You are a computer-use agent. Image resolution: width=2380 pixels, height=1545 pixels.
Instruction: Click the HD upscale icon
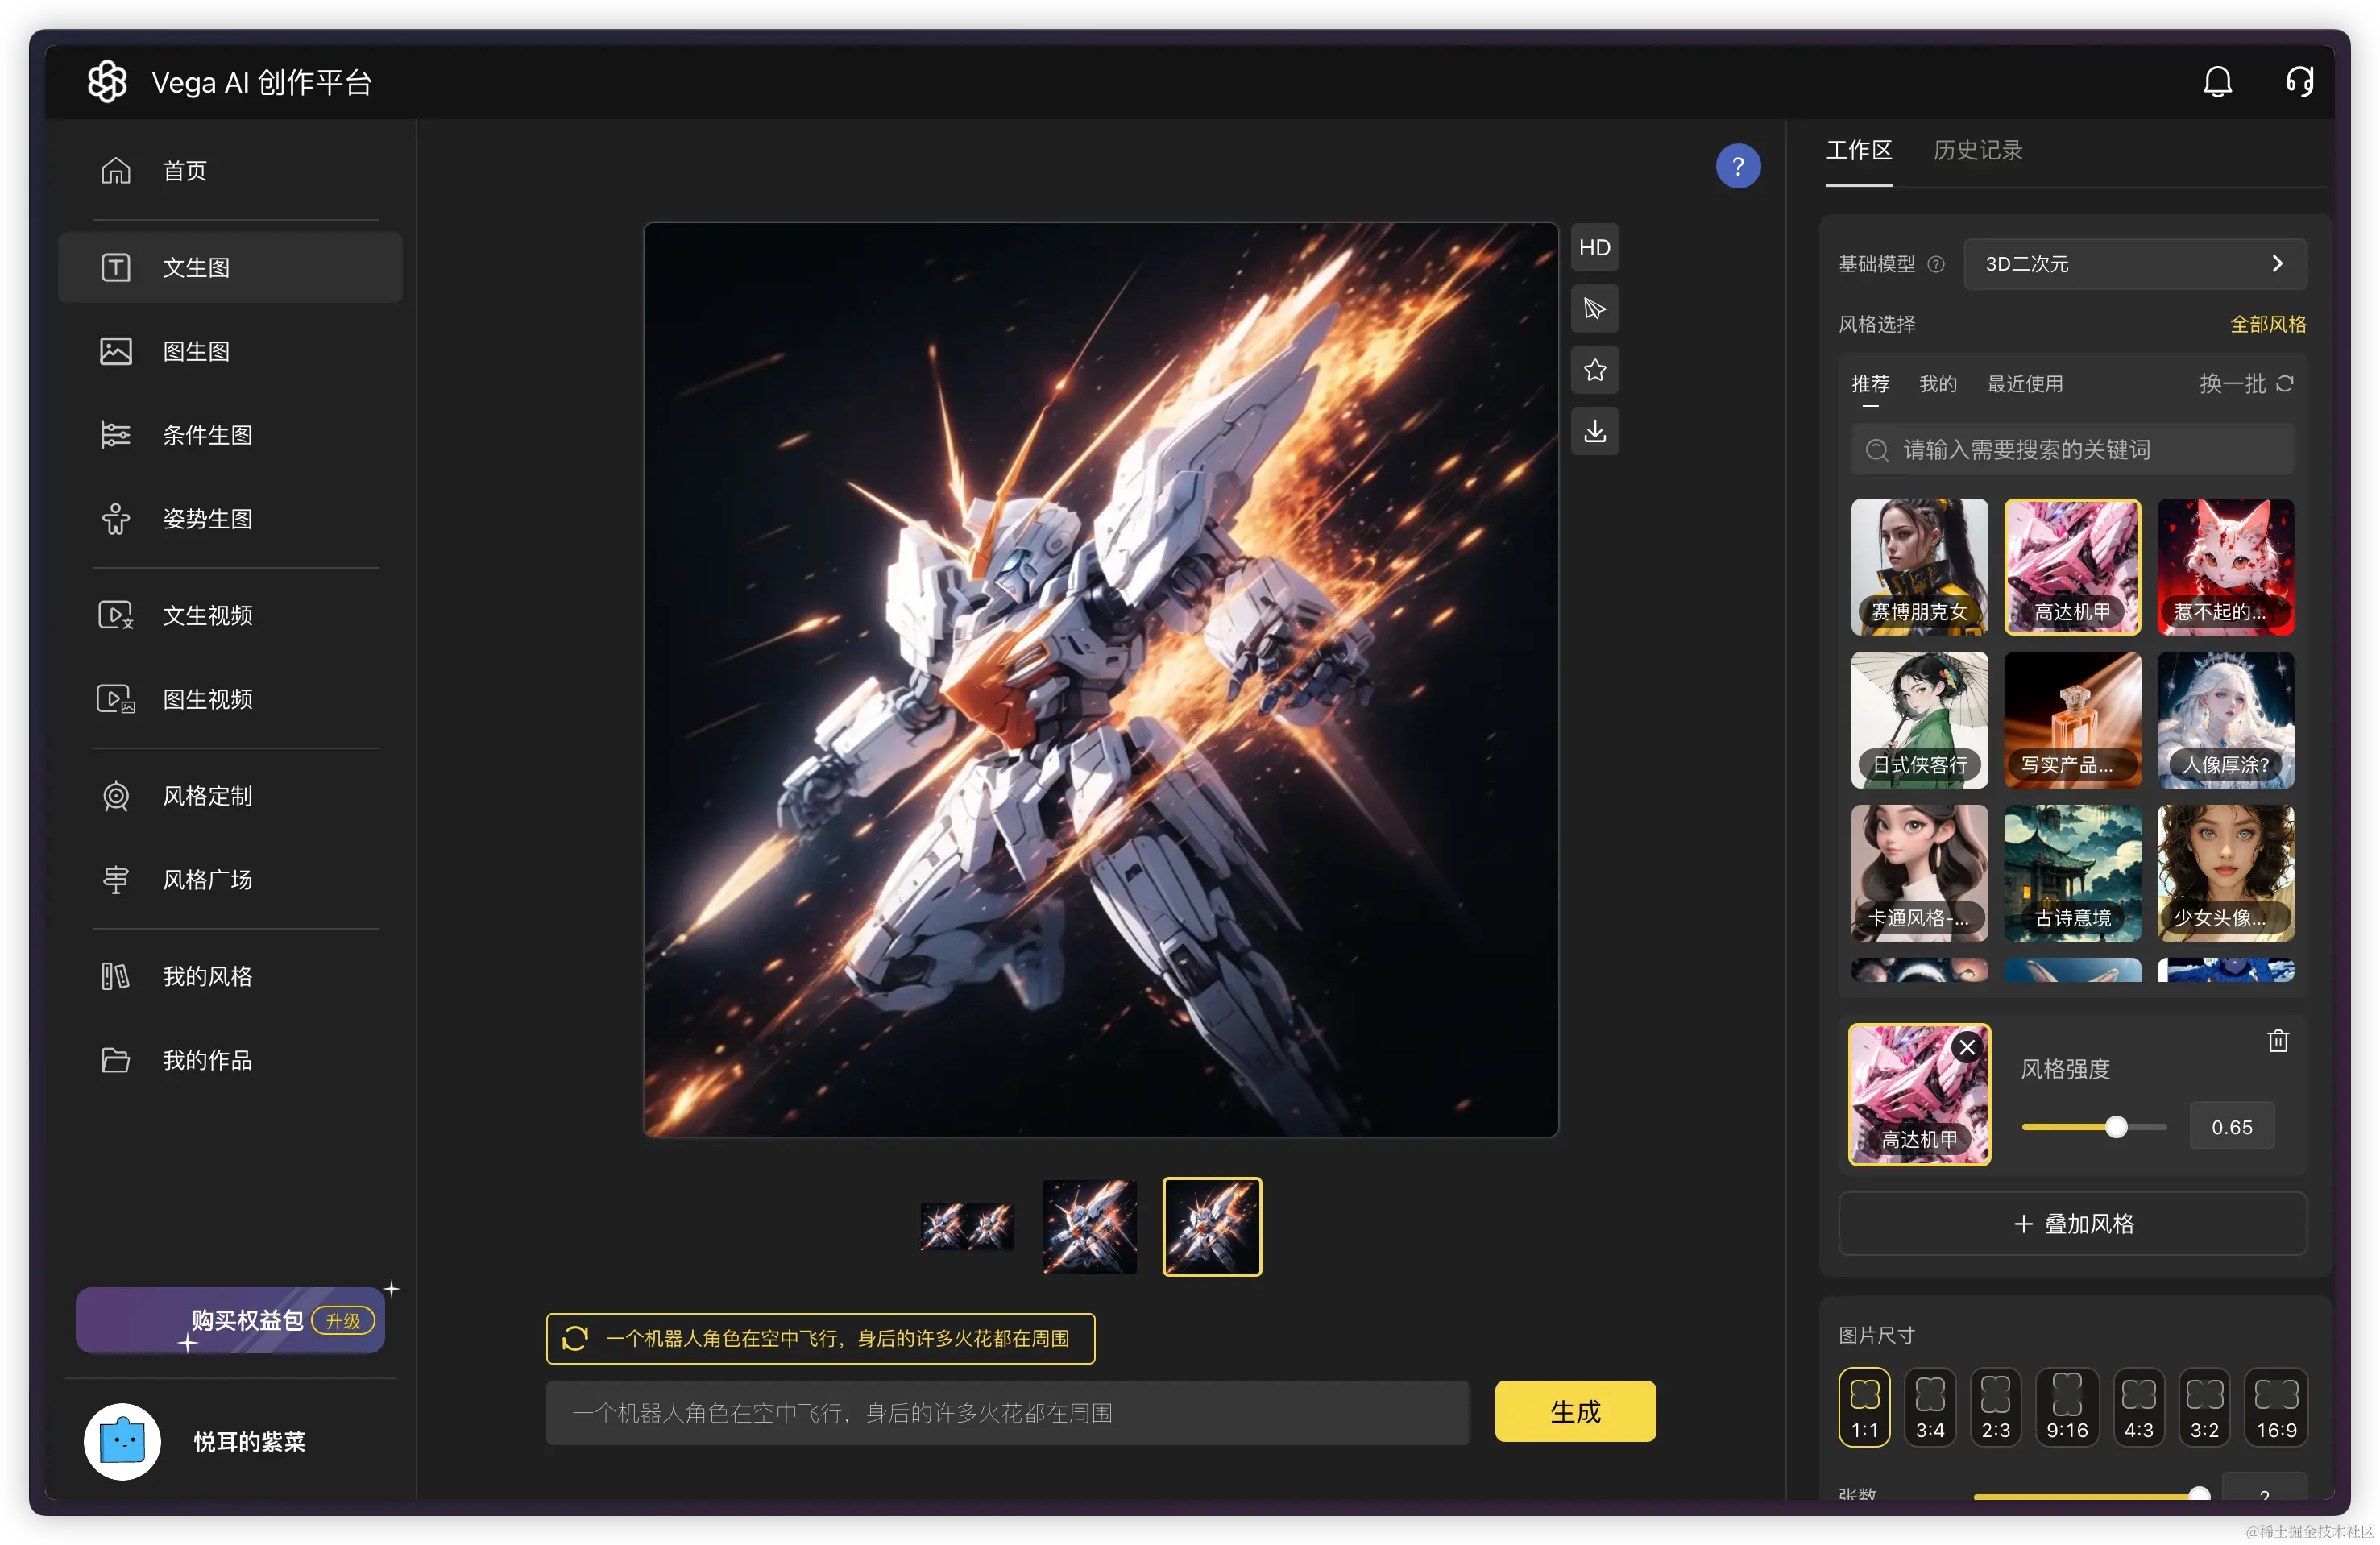coord(1594,248)
